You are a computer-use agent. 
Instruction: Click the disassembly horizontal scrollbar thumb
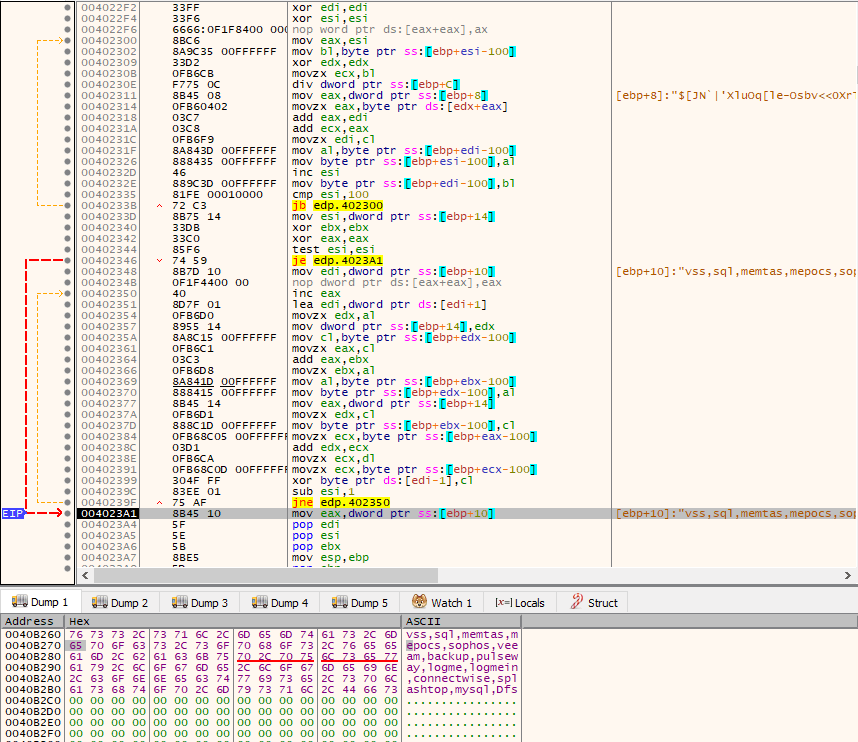266,575
